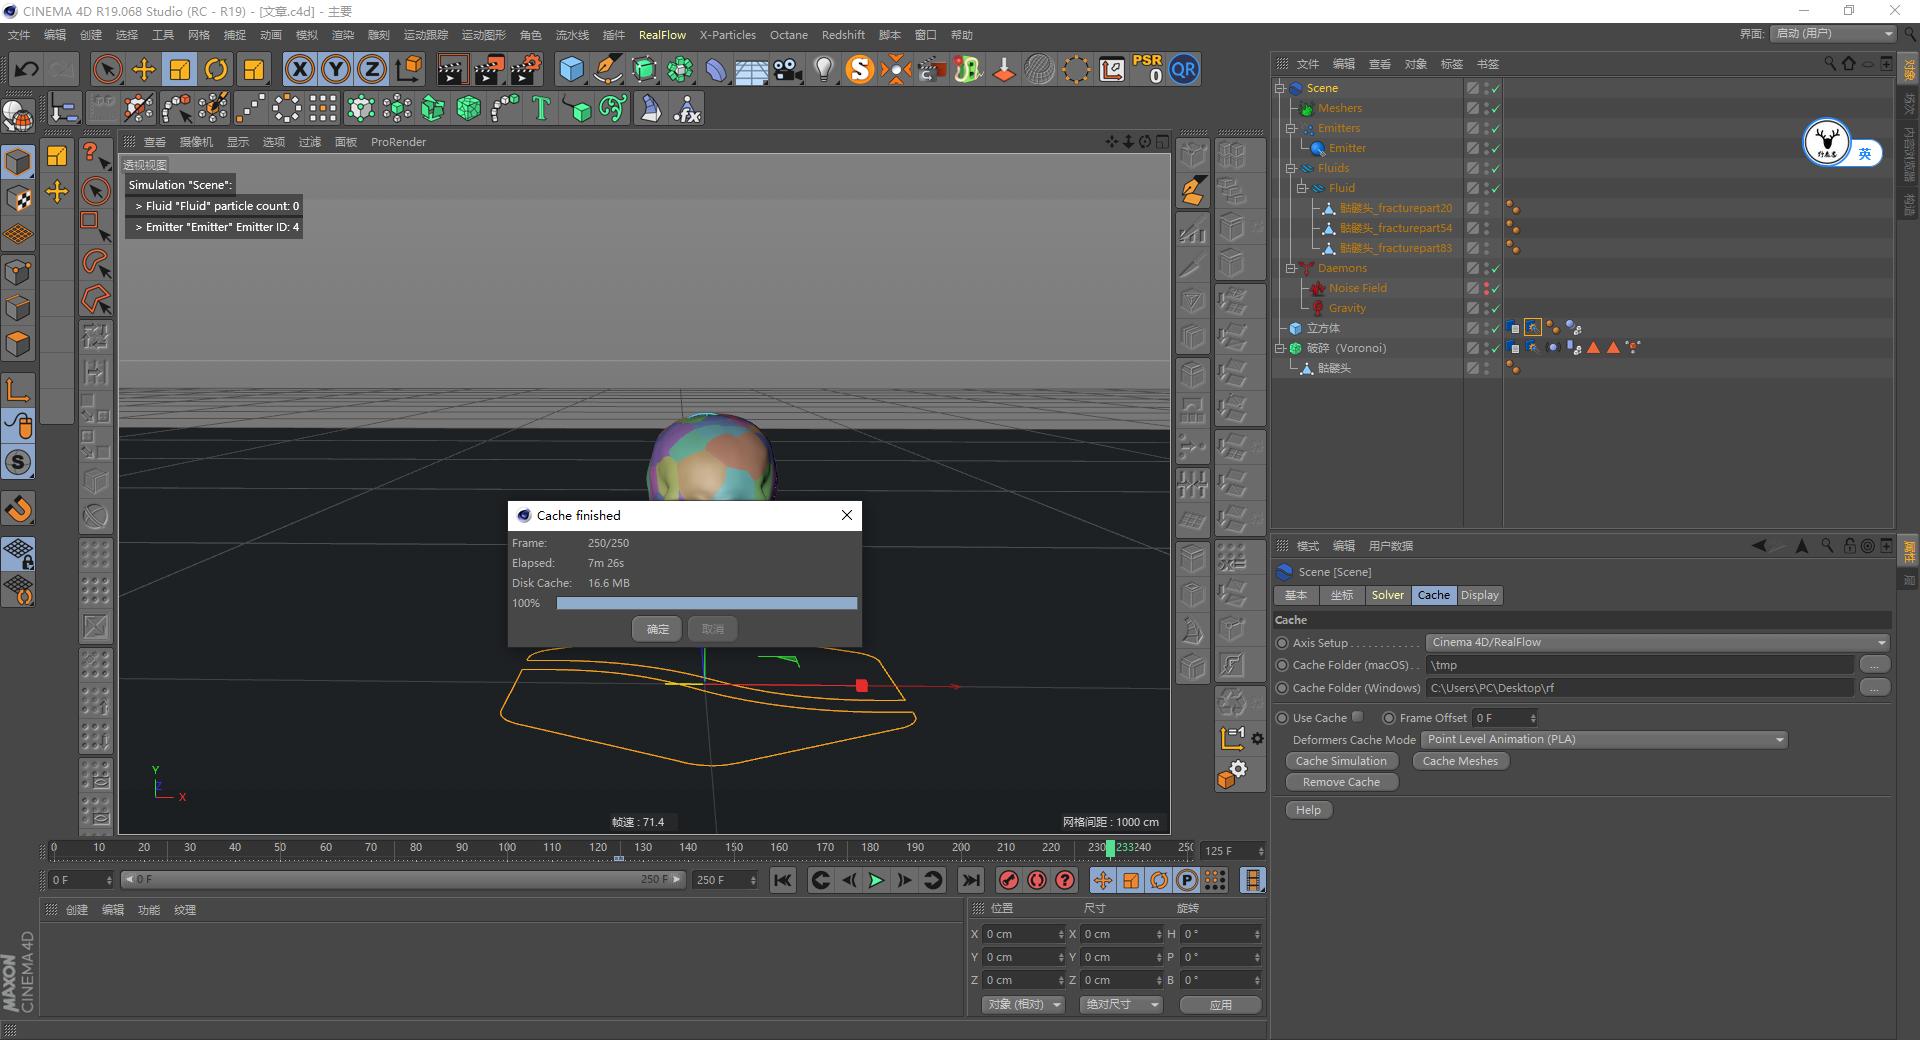
Task: Open the Axis Setup dropdown
Action: coord(1655,642)
